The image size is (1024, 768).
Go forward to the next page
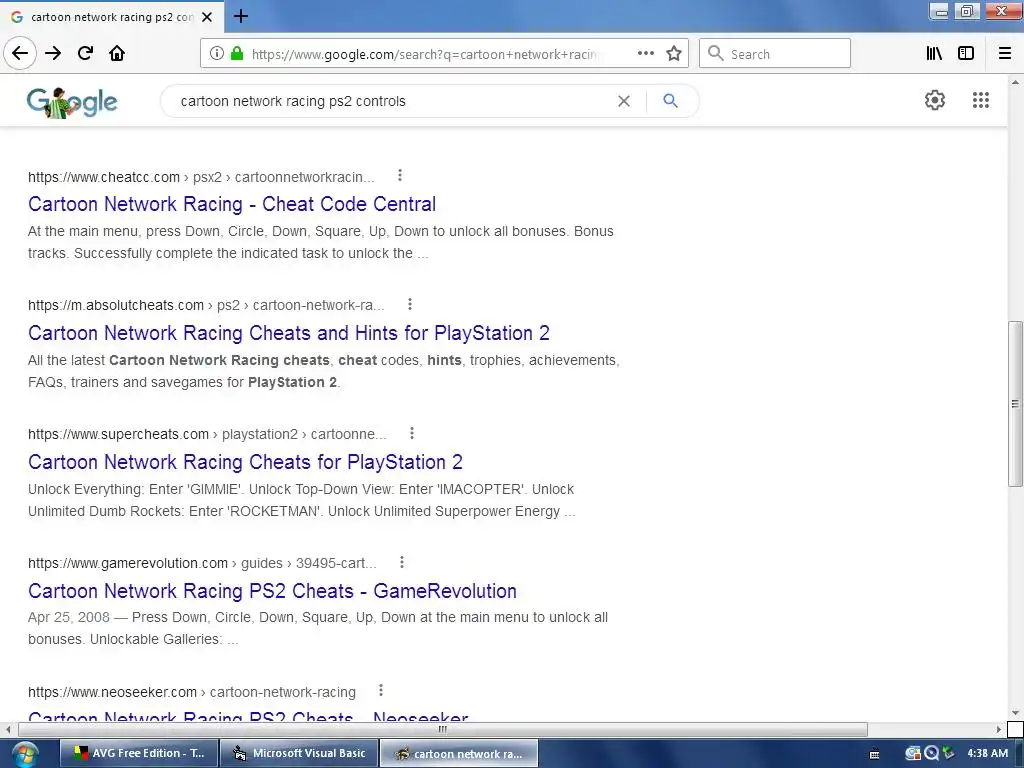coord(53,54)
